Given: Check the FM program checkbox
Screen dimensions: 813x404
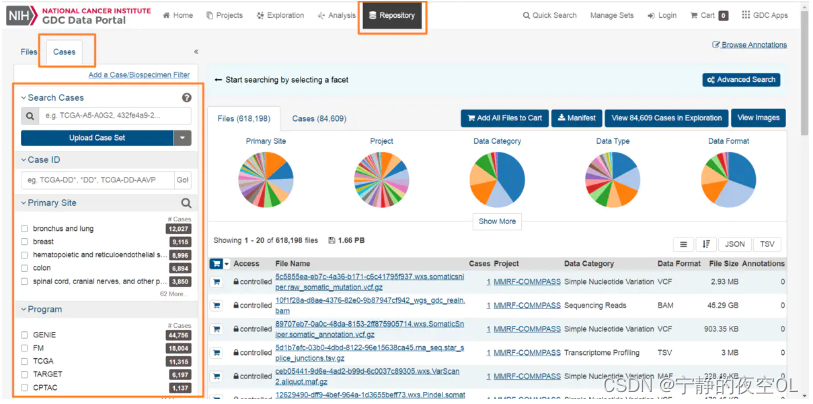Looking at the screenshot, I should [24, 348].
